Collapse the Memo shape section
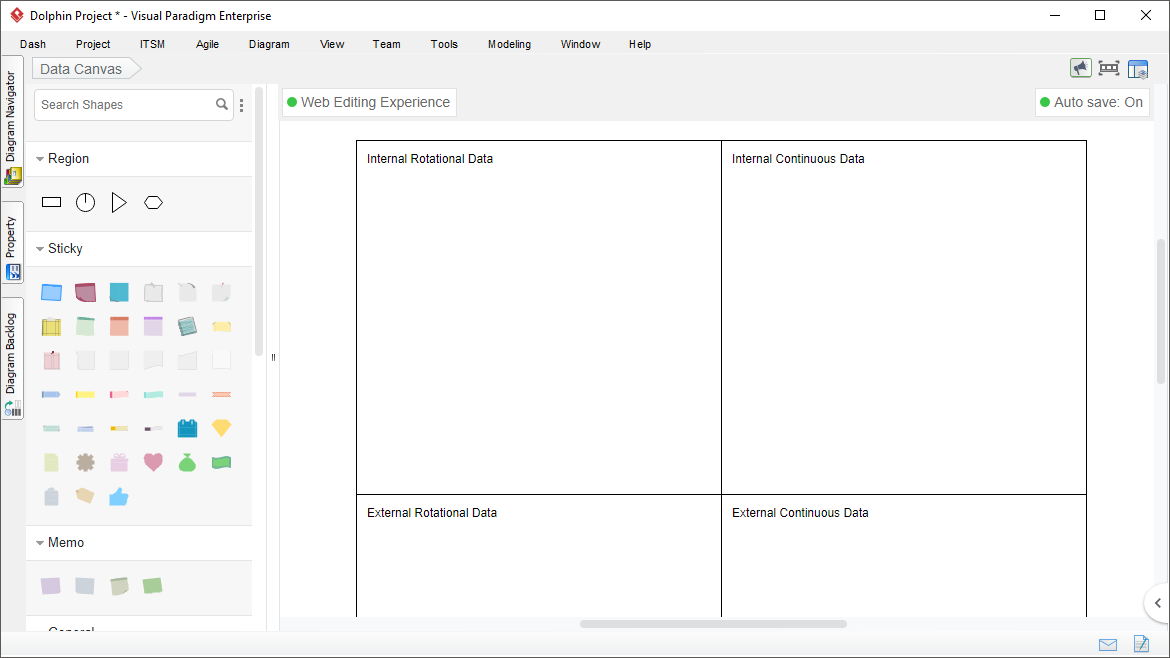The width and height of the screenshot is (1170, 658). click(40, 542)
